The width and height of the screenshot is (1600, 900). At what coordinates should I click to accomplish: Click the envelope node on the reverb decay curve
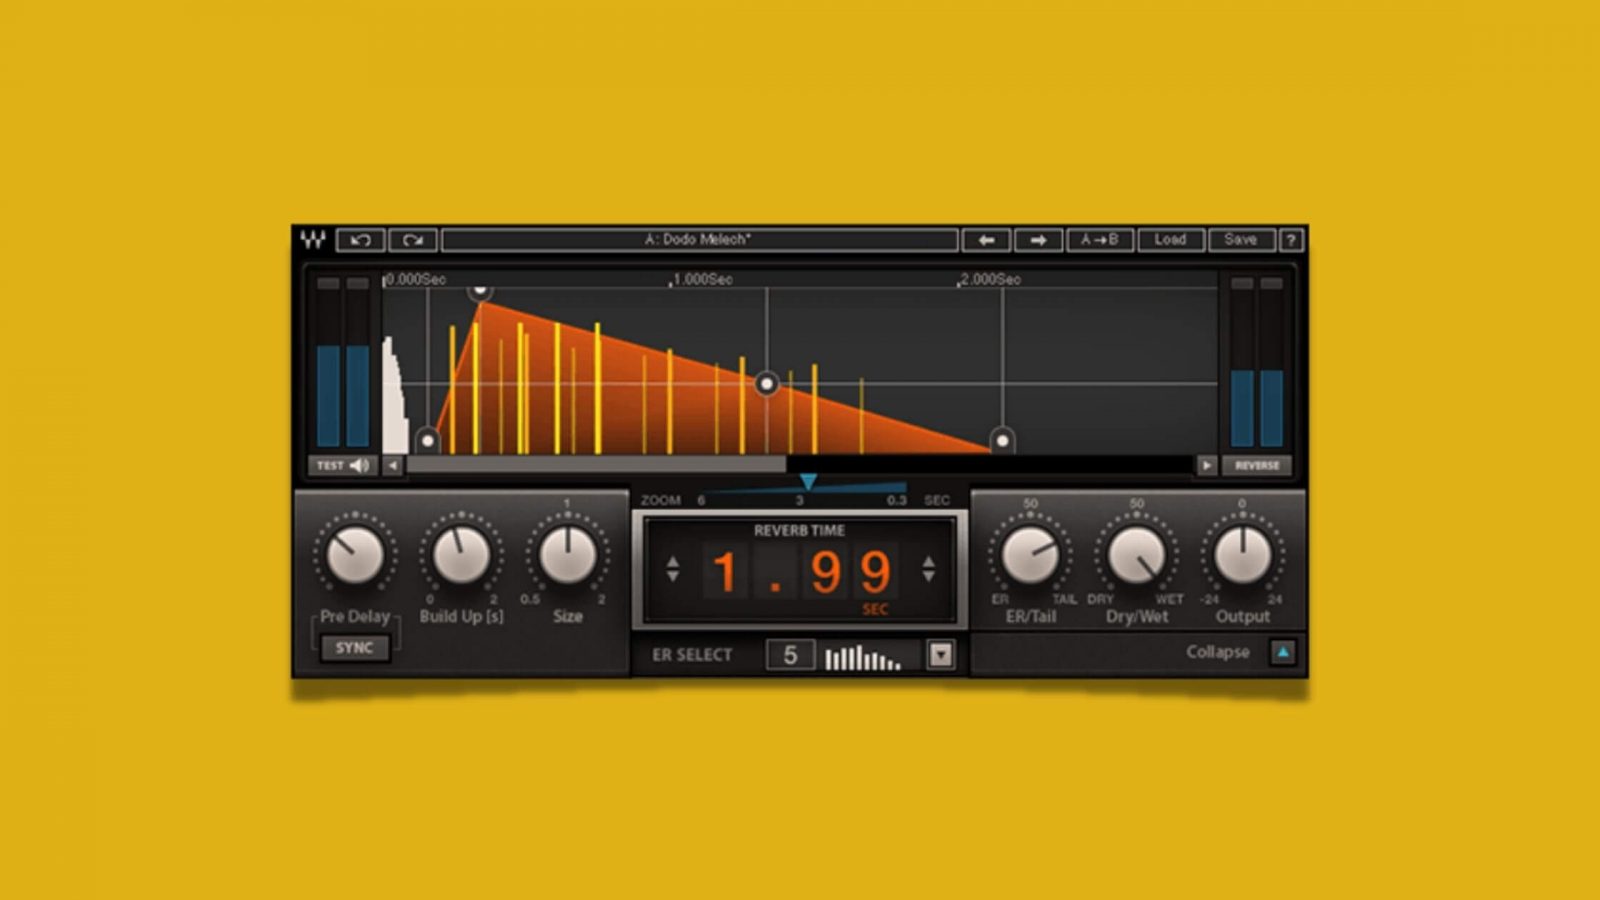pos(766,382)
